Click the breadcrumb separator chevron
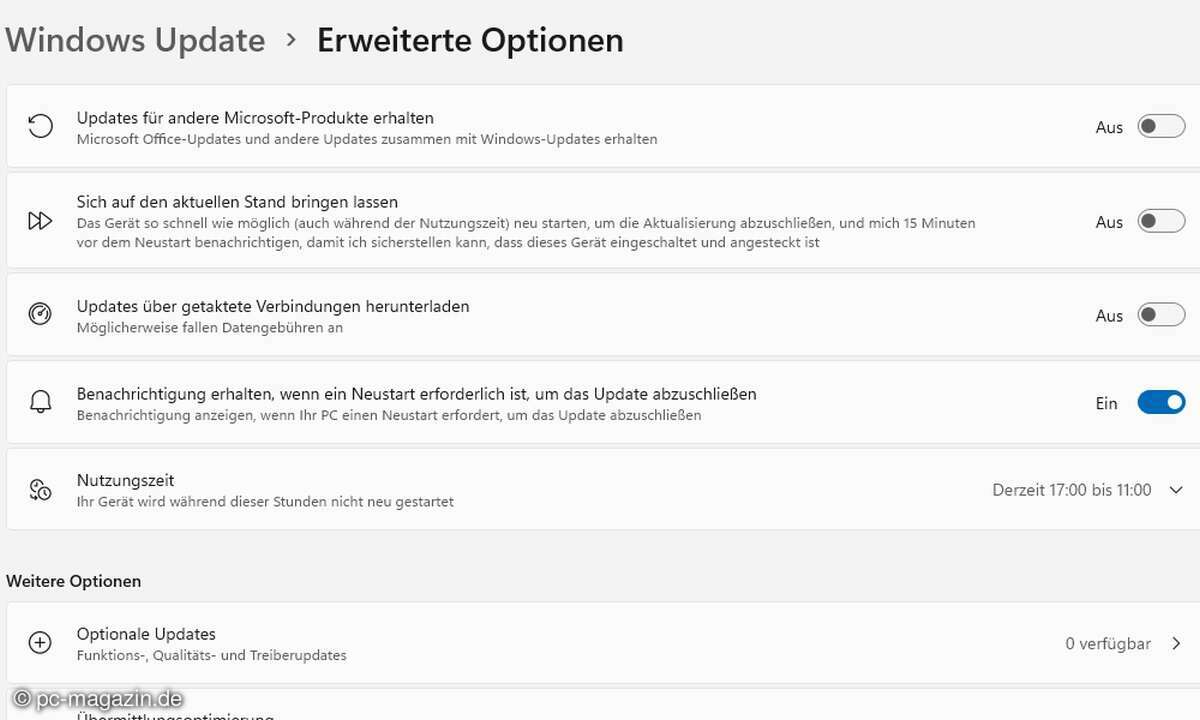Screen dimensions: 1200x720 coord(291,40)
